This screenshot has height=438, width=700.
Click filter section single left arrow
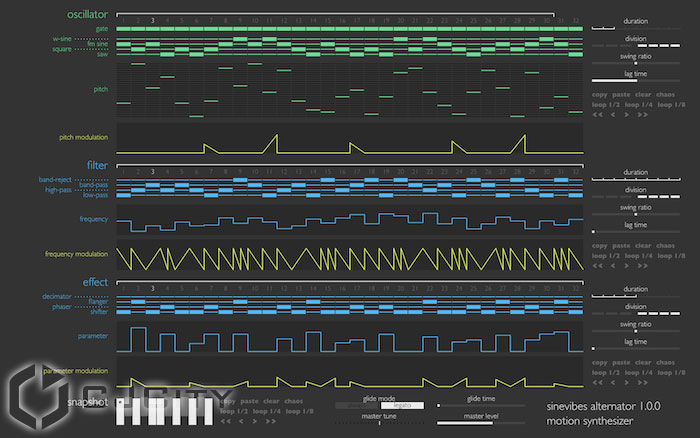click(x=613, y=266)
